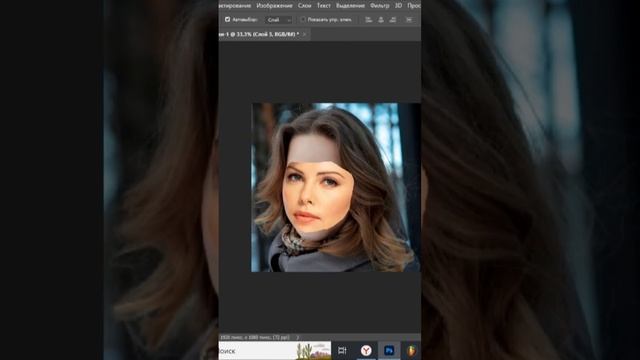Switch to Photoshop in the taskbar
Screen dimensions: 640x360
point(389,351)
